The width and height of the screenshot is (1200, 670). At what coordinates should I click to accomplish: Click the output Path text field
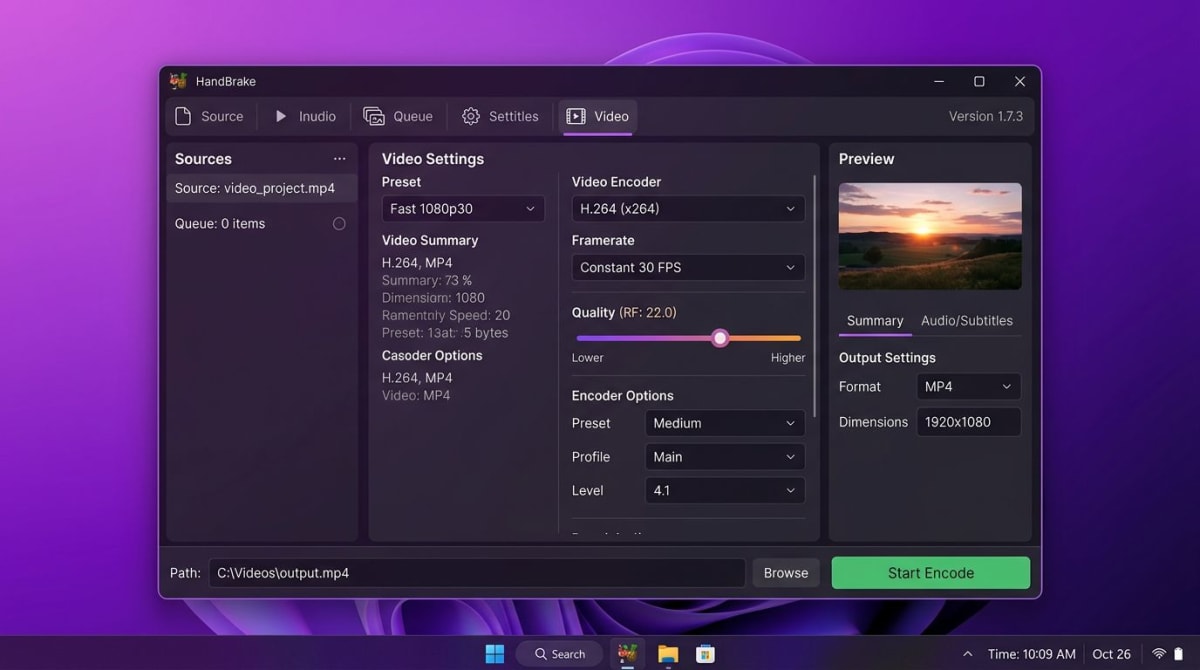[477, 573]
